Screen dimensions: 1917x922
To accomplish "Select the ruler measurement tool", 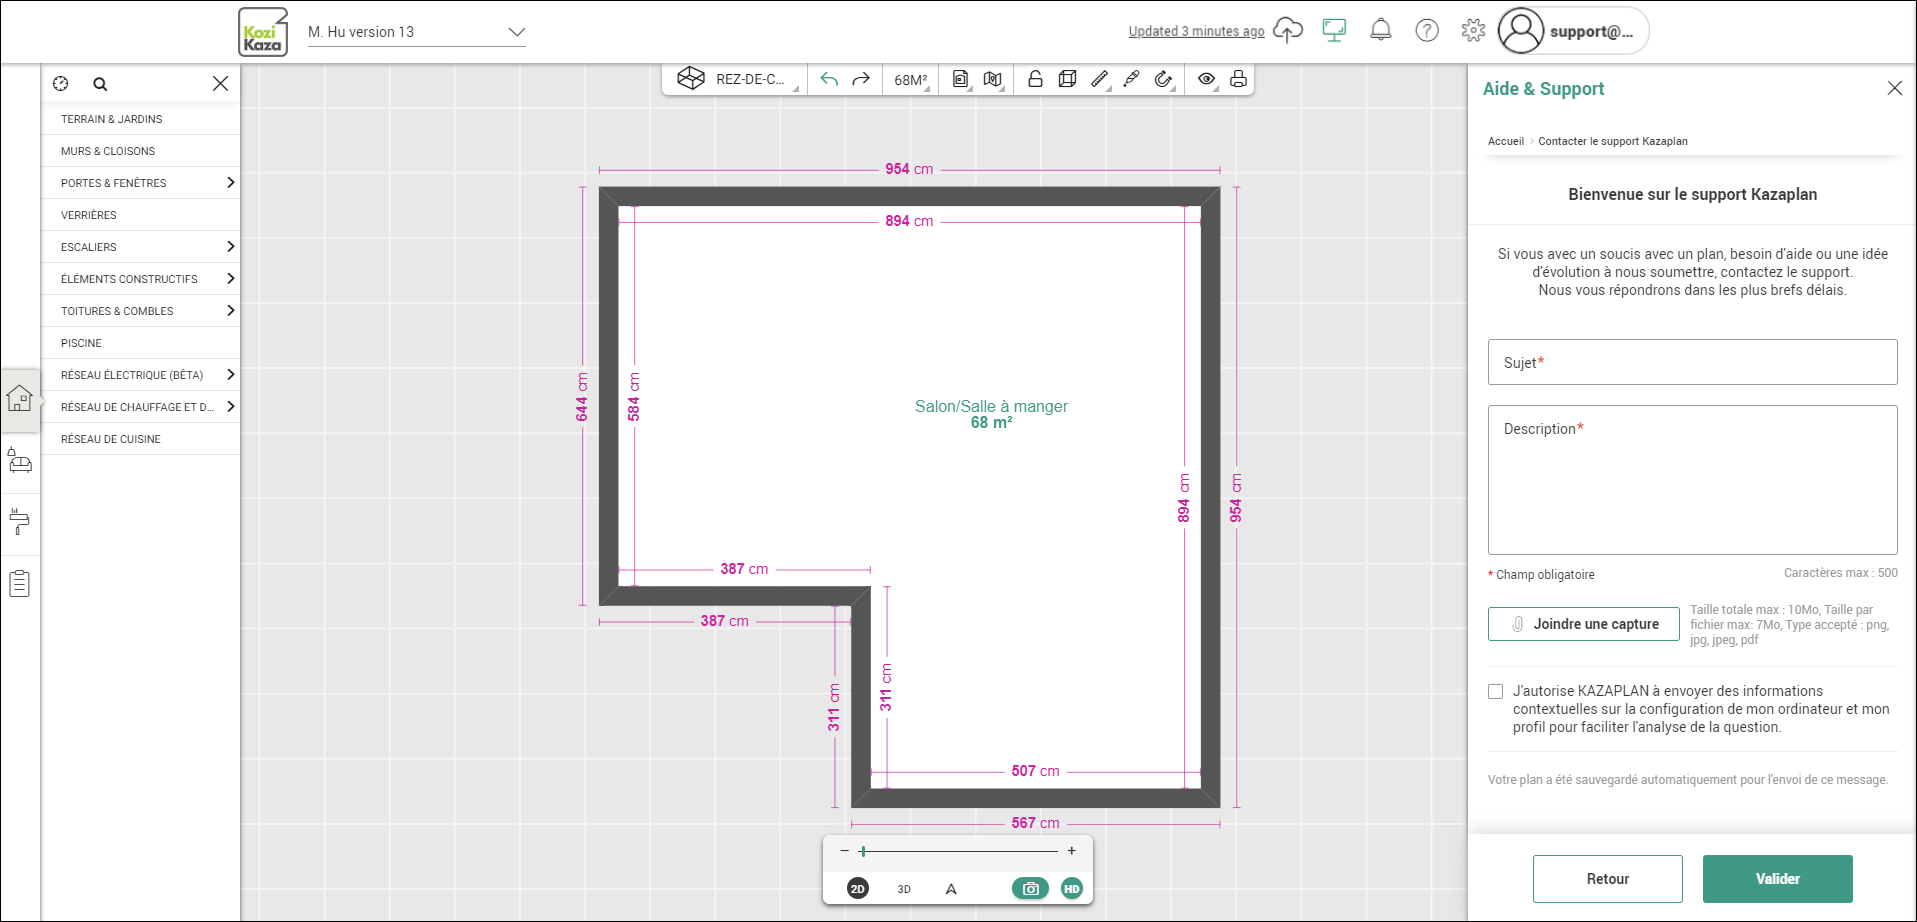I will [1099, 79].
